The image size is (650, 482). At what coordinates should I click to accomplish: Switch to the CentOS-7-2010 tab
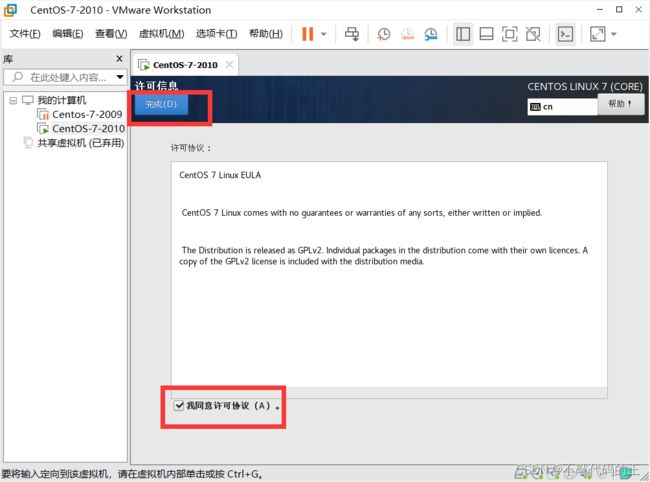click(184, 65)
